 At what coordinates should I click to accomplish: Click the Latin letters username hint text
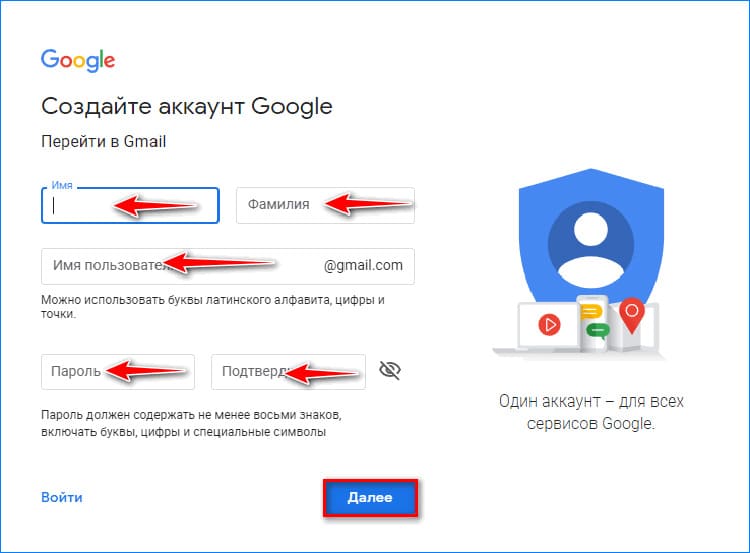click(x=213, y=307)
